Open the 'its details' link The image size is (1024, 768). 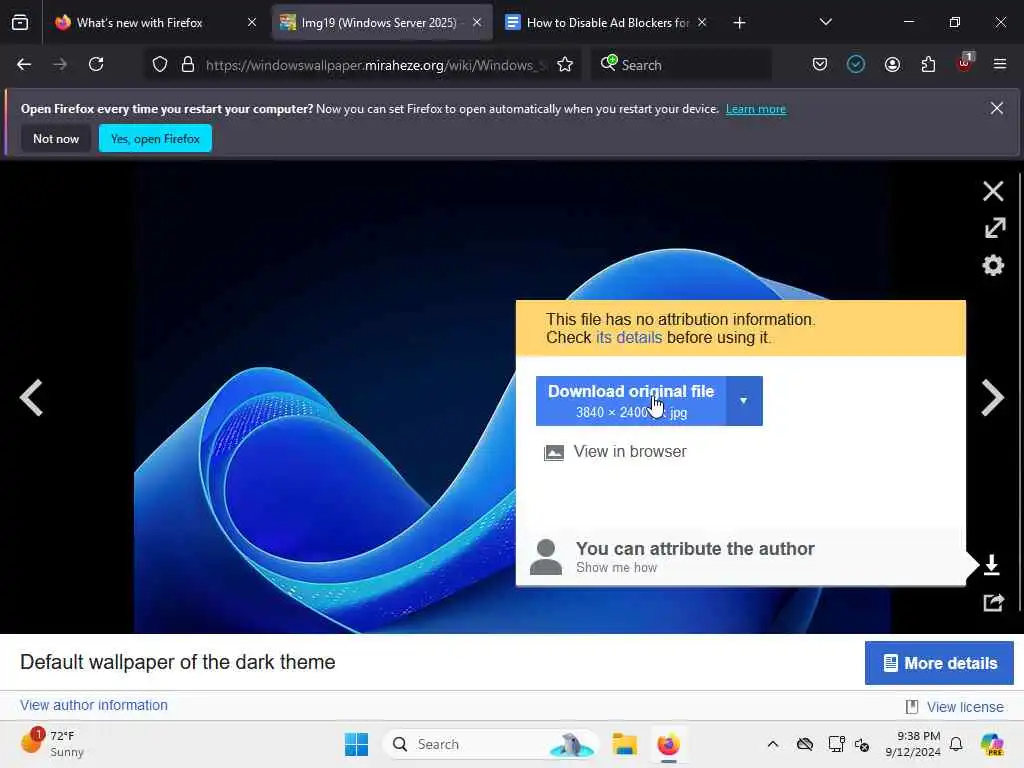[628, 338]
